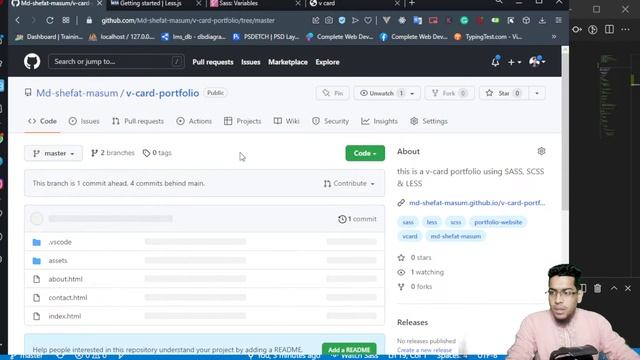Click the less topic tag
Screen dimensions: 640x360
[x=432, y=222]
